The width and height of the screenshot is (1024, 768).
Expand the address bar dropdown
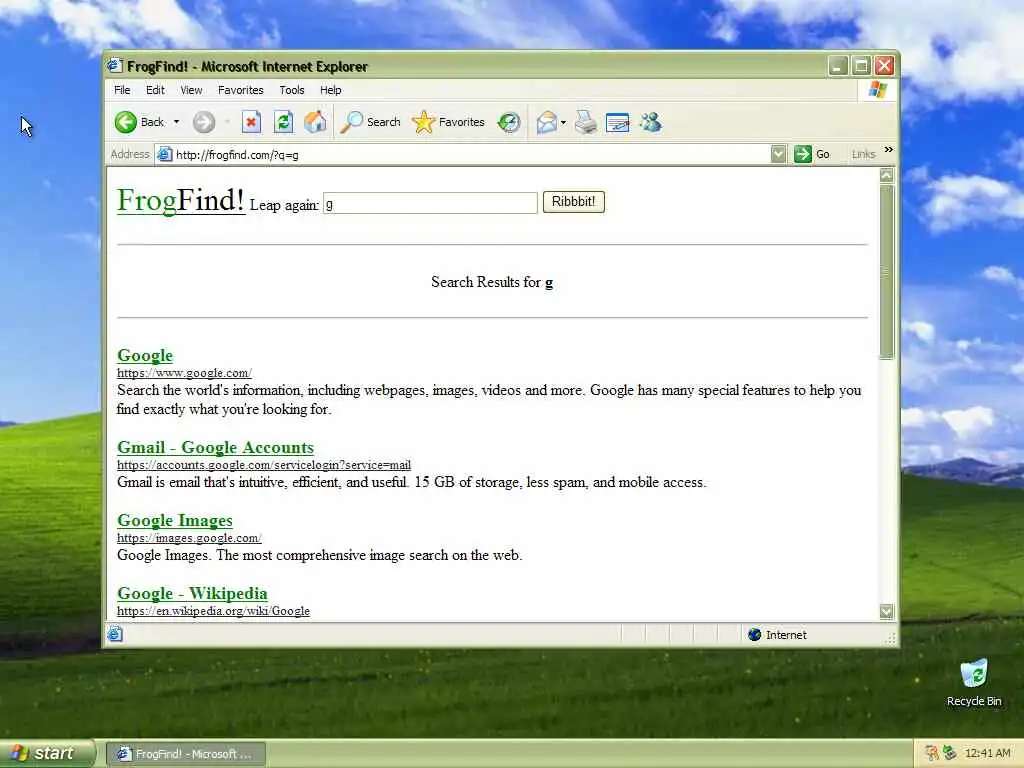coord(778,154)
